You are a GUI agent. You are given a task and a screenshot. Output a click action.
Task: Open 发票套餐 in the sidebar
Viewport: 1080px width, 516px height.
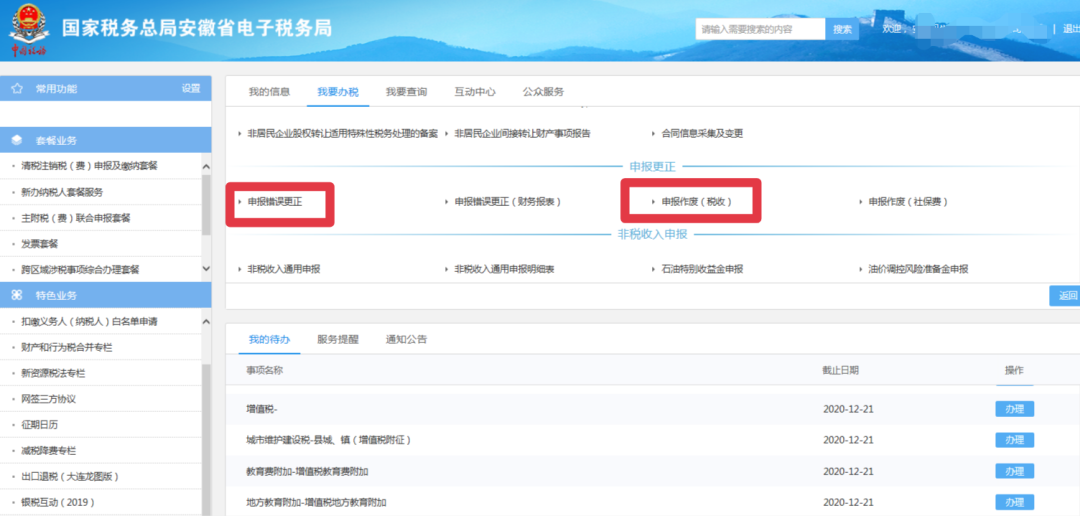pos(40,244)
